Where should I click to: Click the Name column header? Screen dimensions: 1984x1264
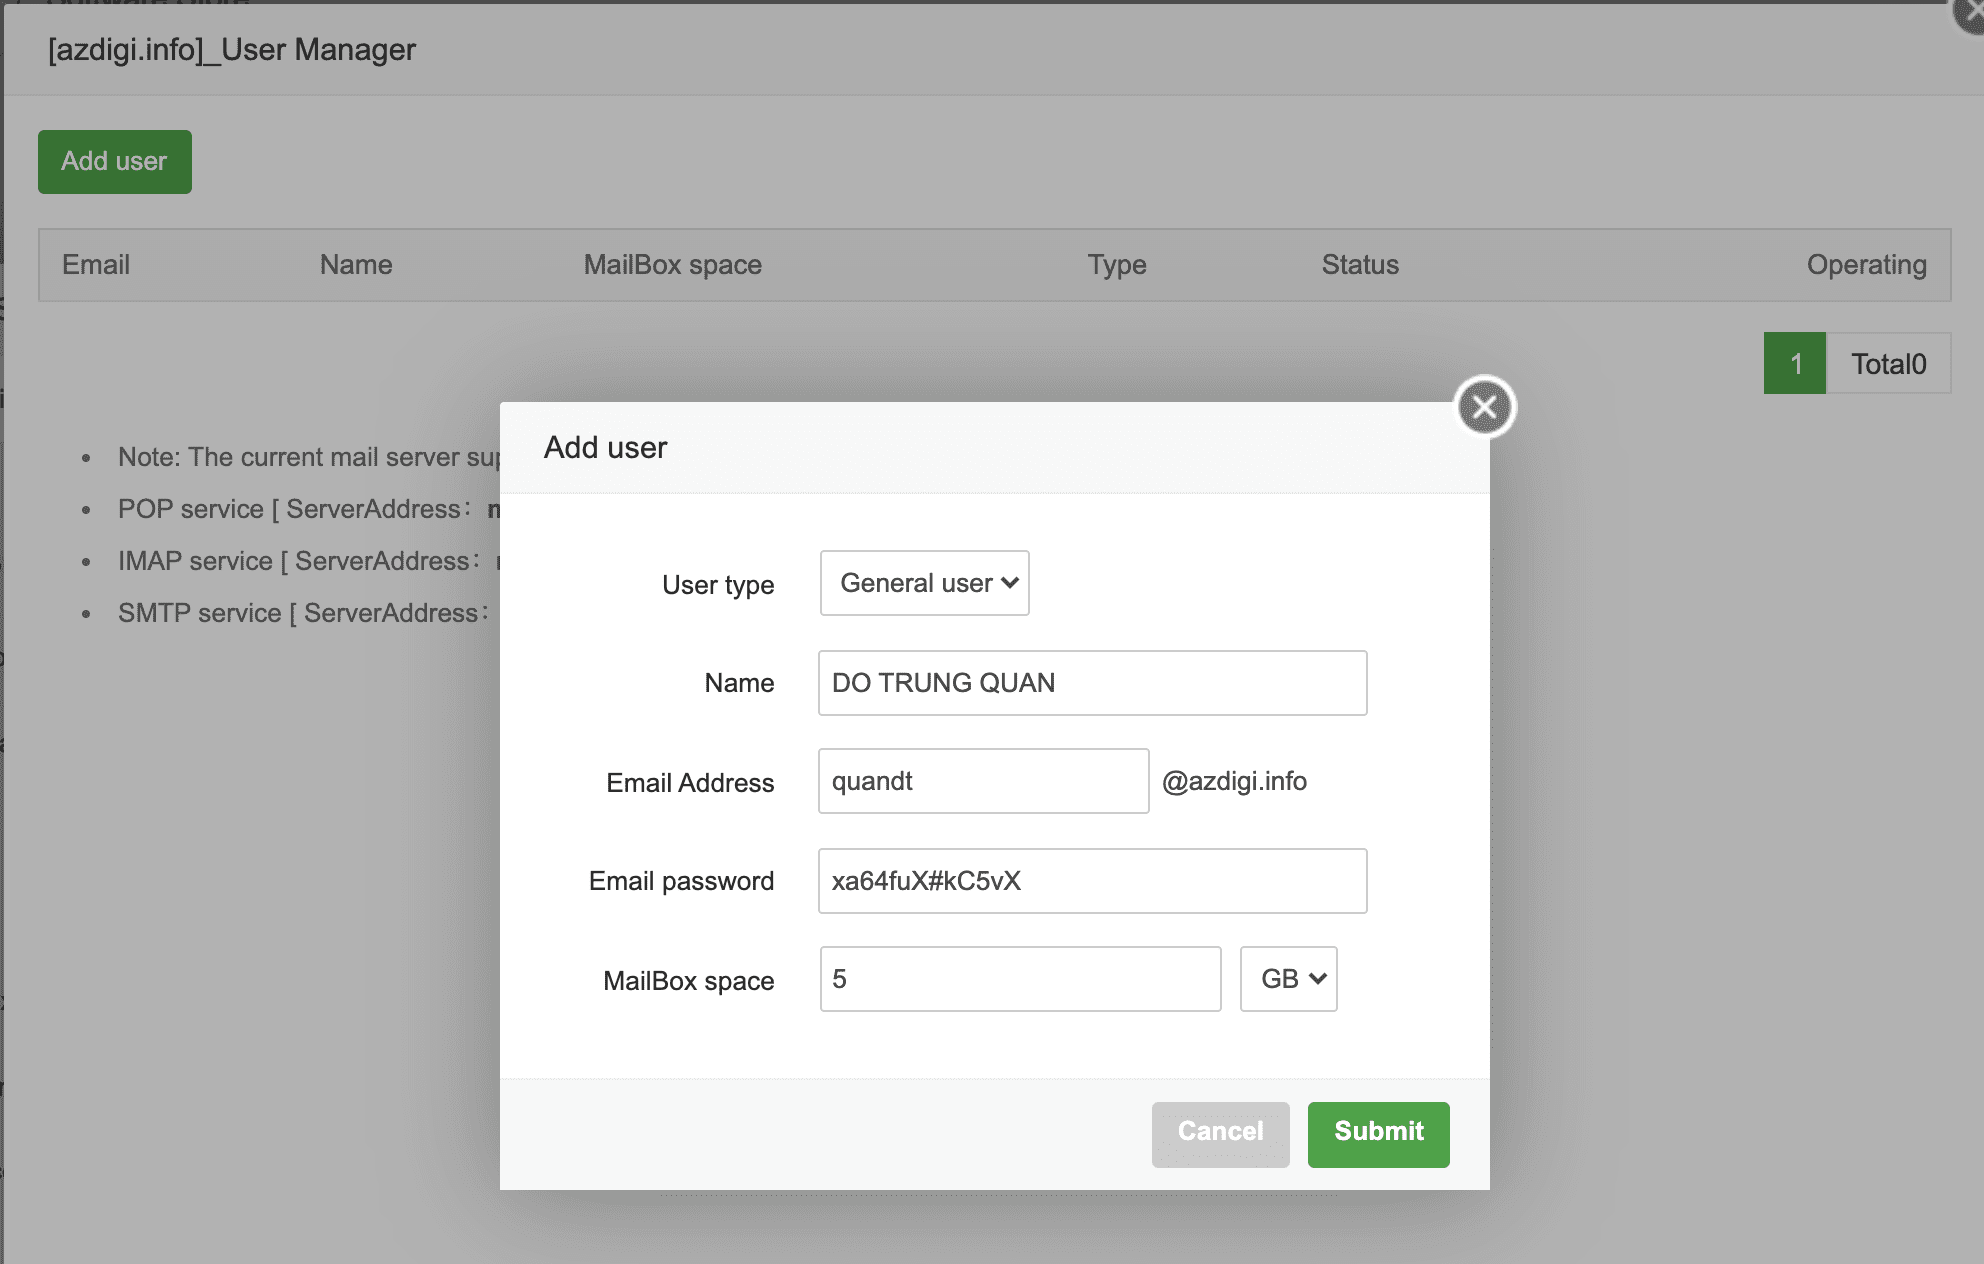pos(356,265)
